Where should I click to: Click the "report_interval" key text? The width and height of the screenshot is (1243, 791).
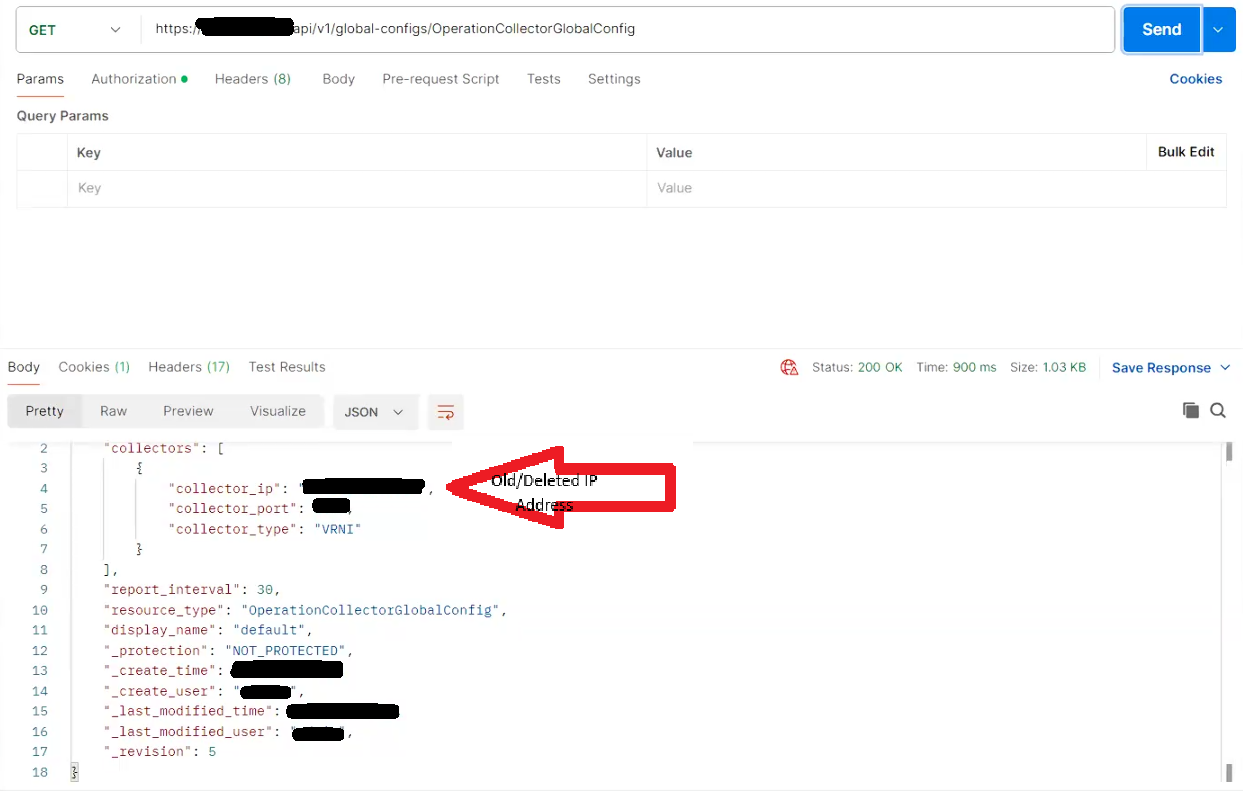174,590
